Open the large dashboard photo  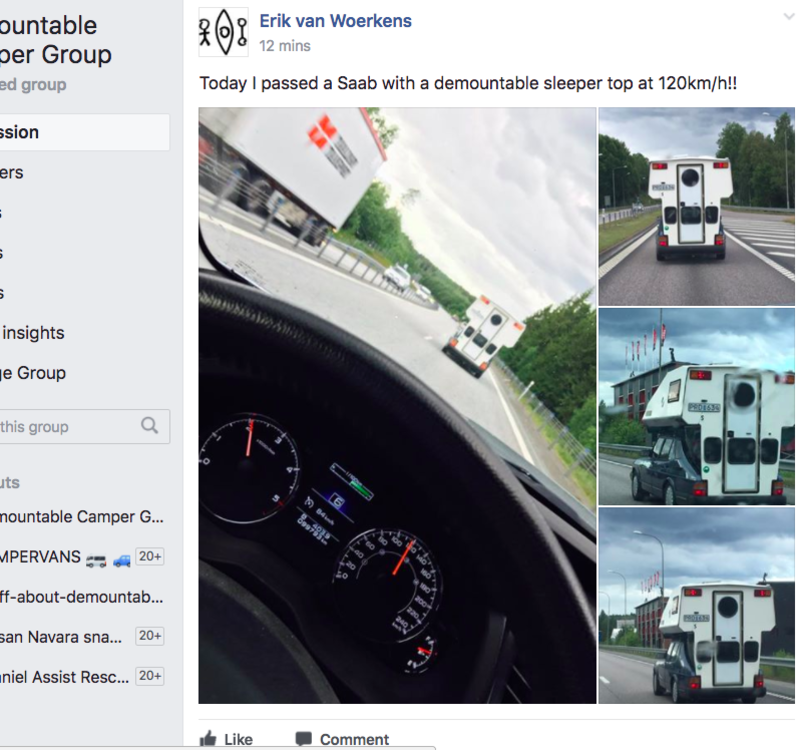point(397,405)
